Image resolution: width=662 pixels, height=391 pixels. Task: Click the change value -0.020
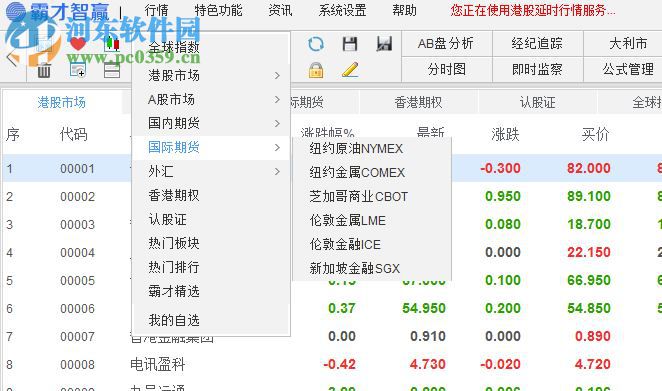point(500,364)
